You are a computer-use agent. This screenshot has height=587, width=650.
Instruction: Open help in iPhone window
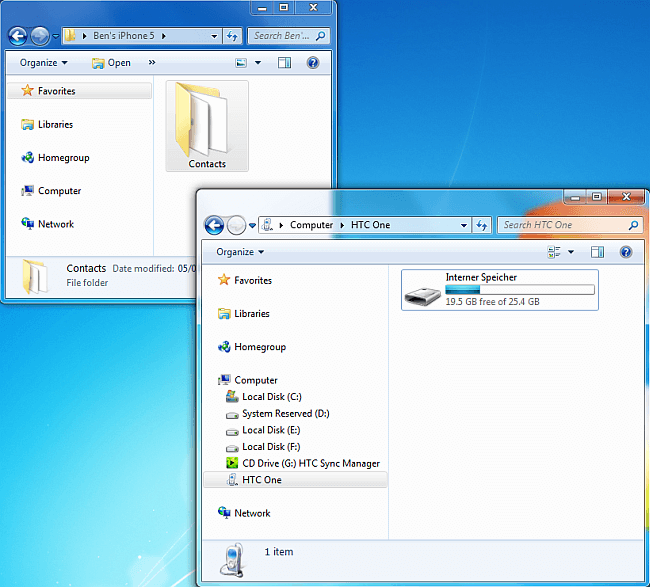tap(313, 63)
